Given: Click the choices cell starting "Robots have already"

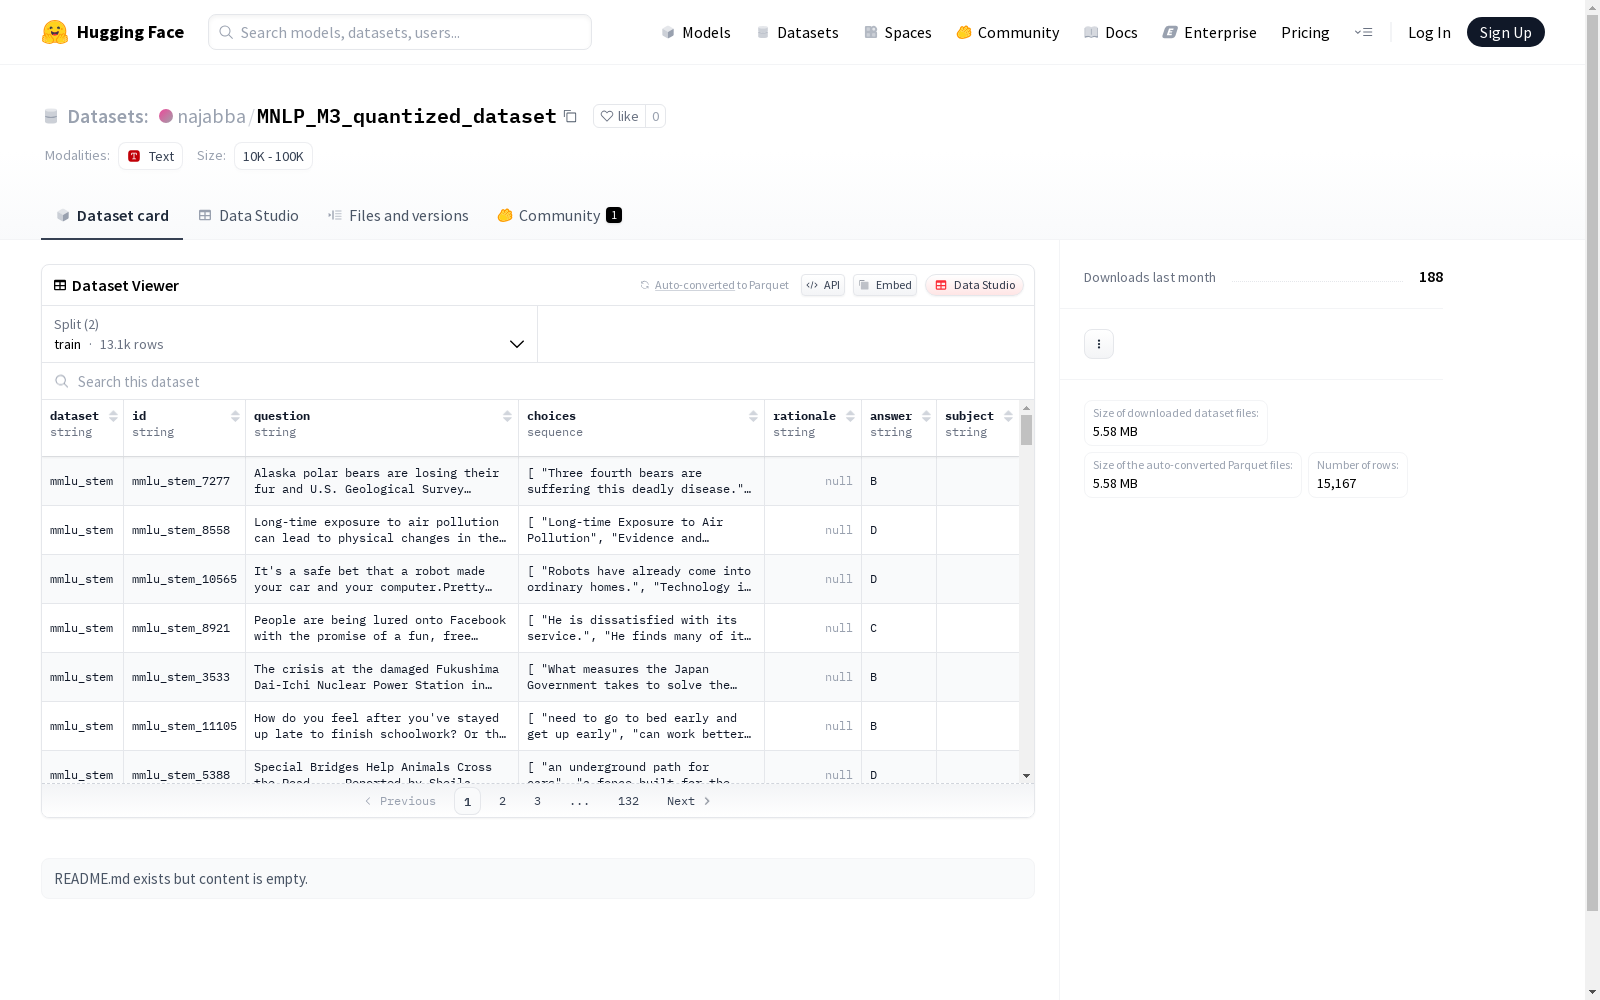Looking at the screenshot, I should click(641, 579).
